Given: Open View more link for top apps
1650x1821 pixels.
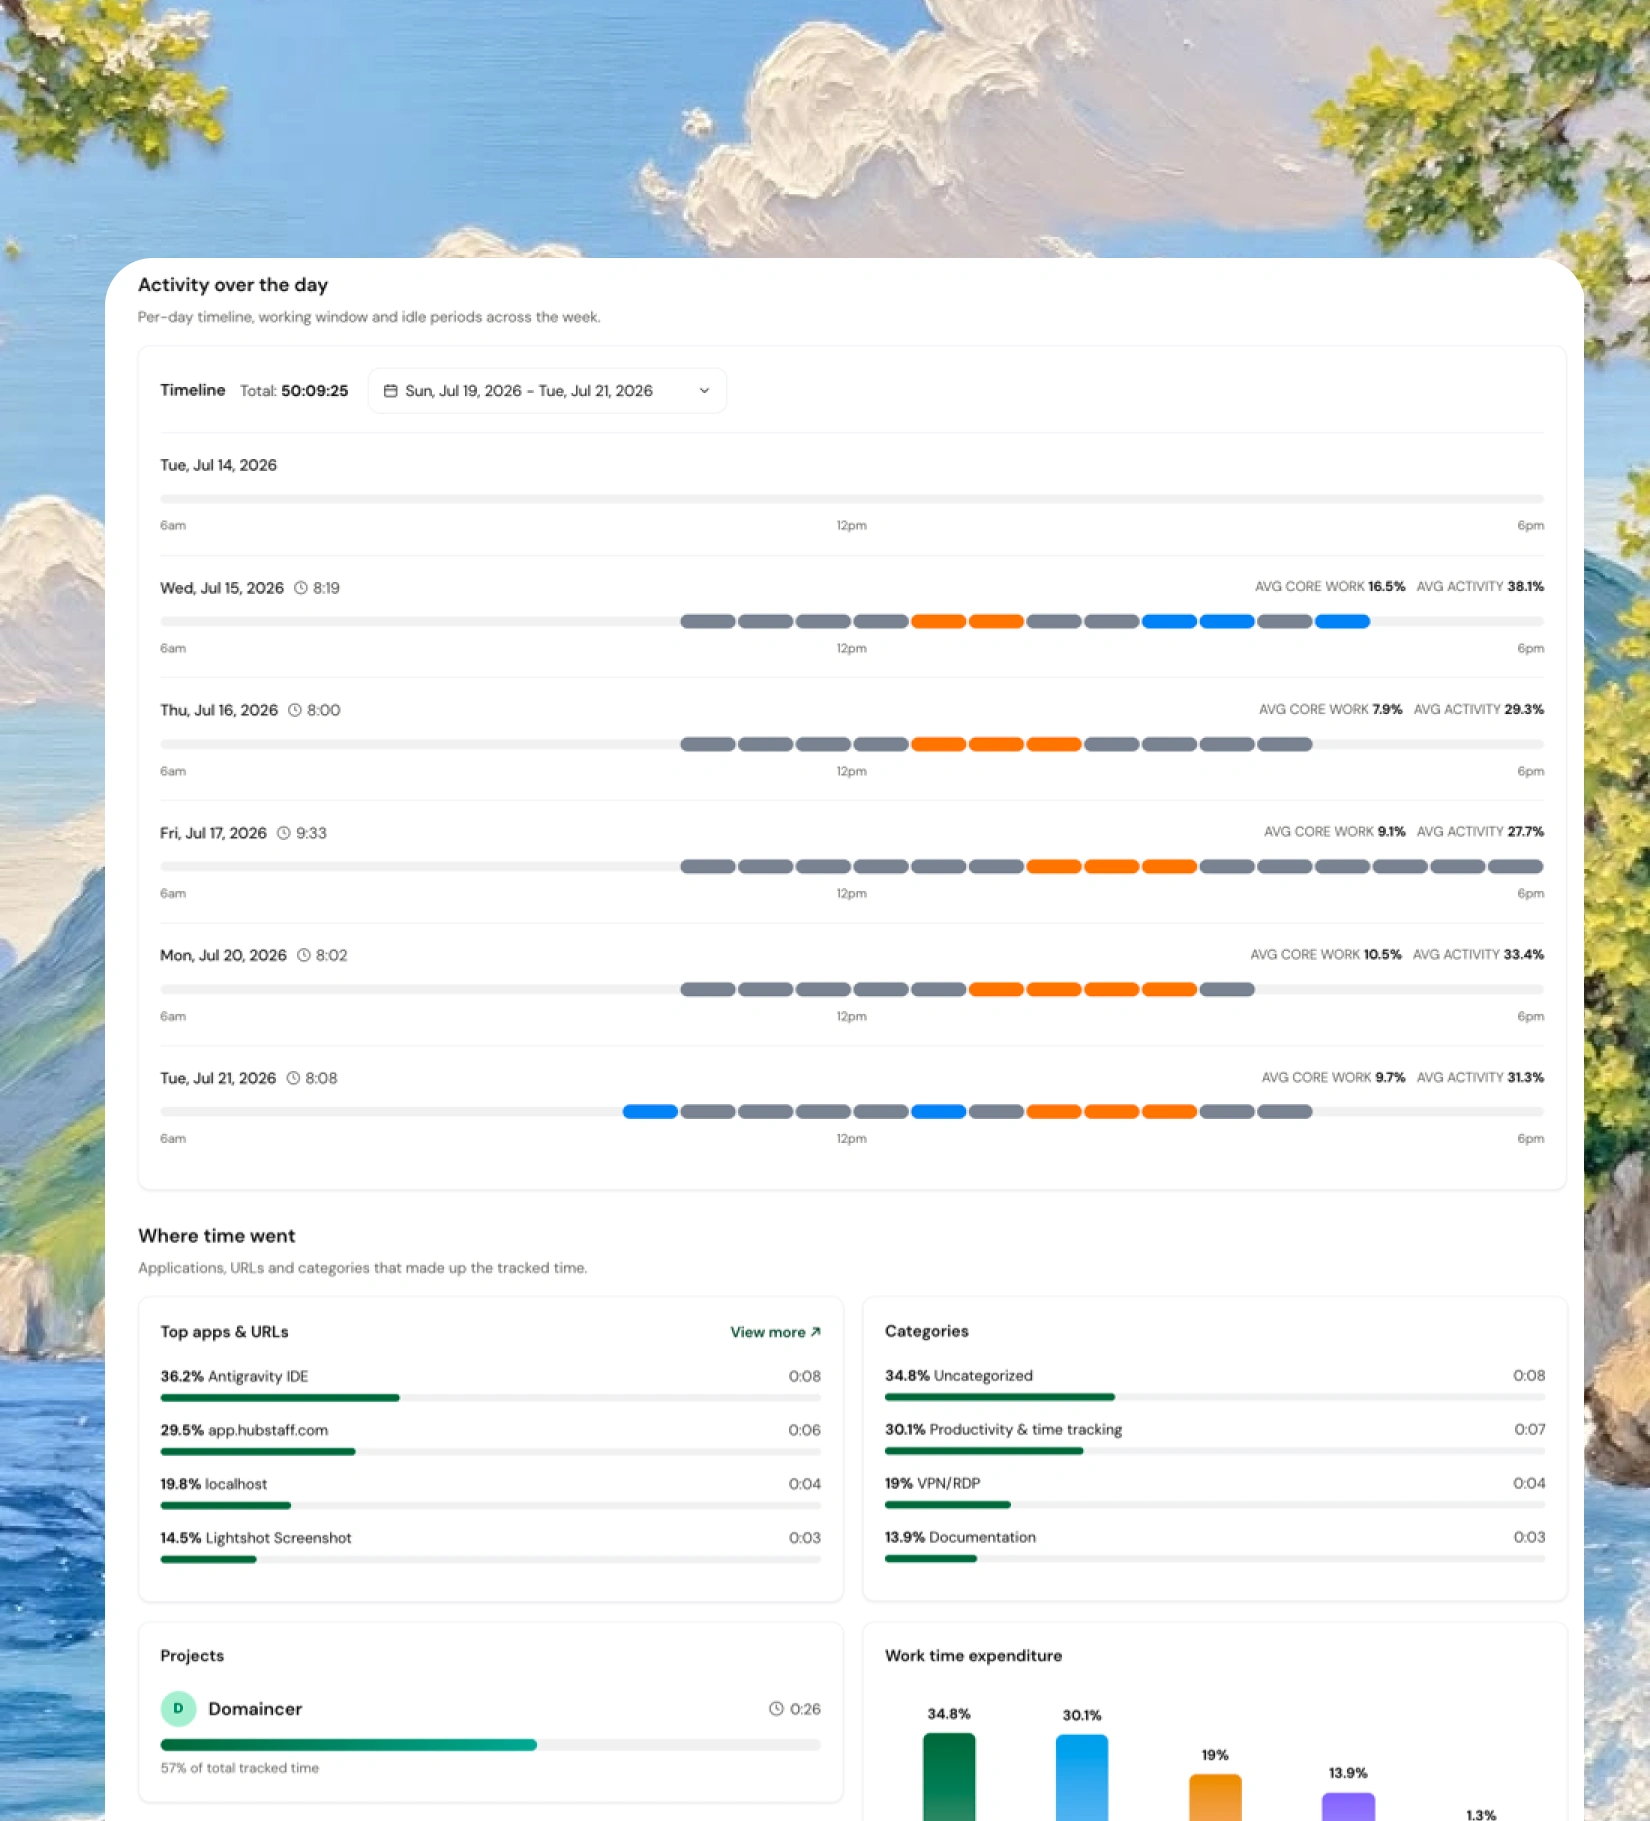Looking at the screenshot, I should point(775,1332).
